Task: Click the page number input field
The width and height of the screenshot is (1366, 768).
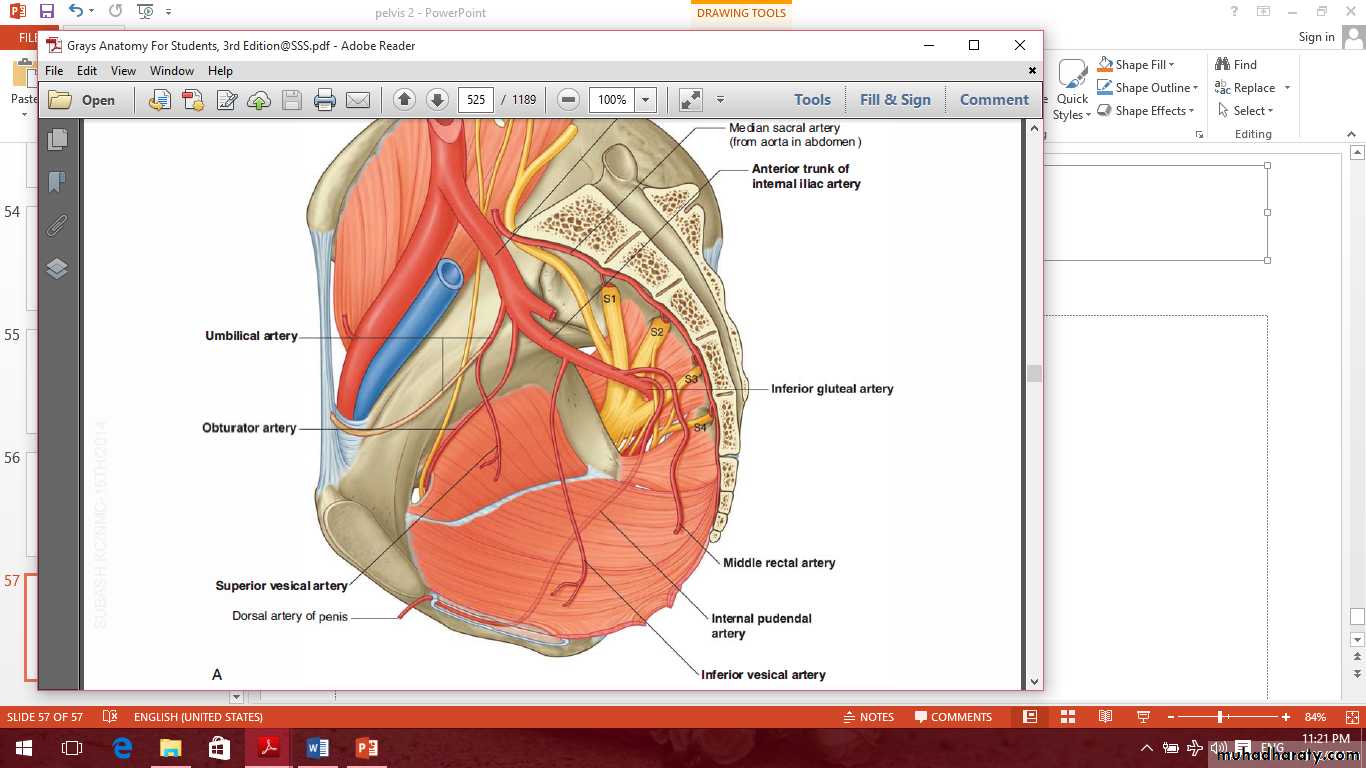Action: [476, 100]
